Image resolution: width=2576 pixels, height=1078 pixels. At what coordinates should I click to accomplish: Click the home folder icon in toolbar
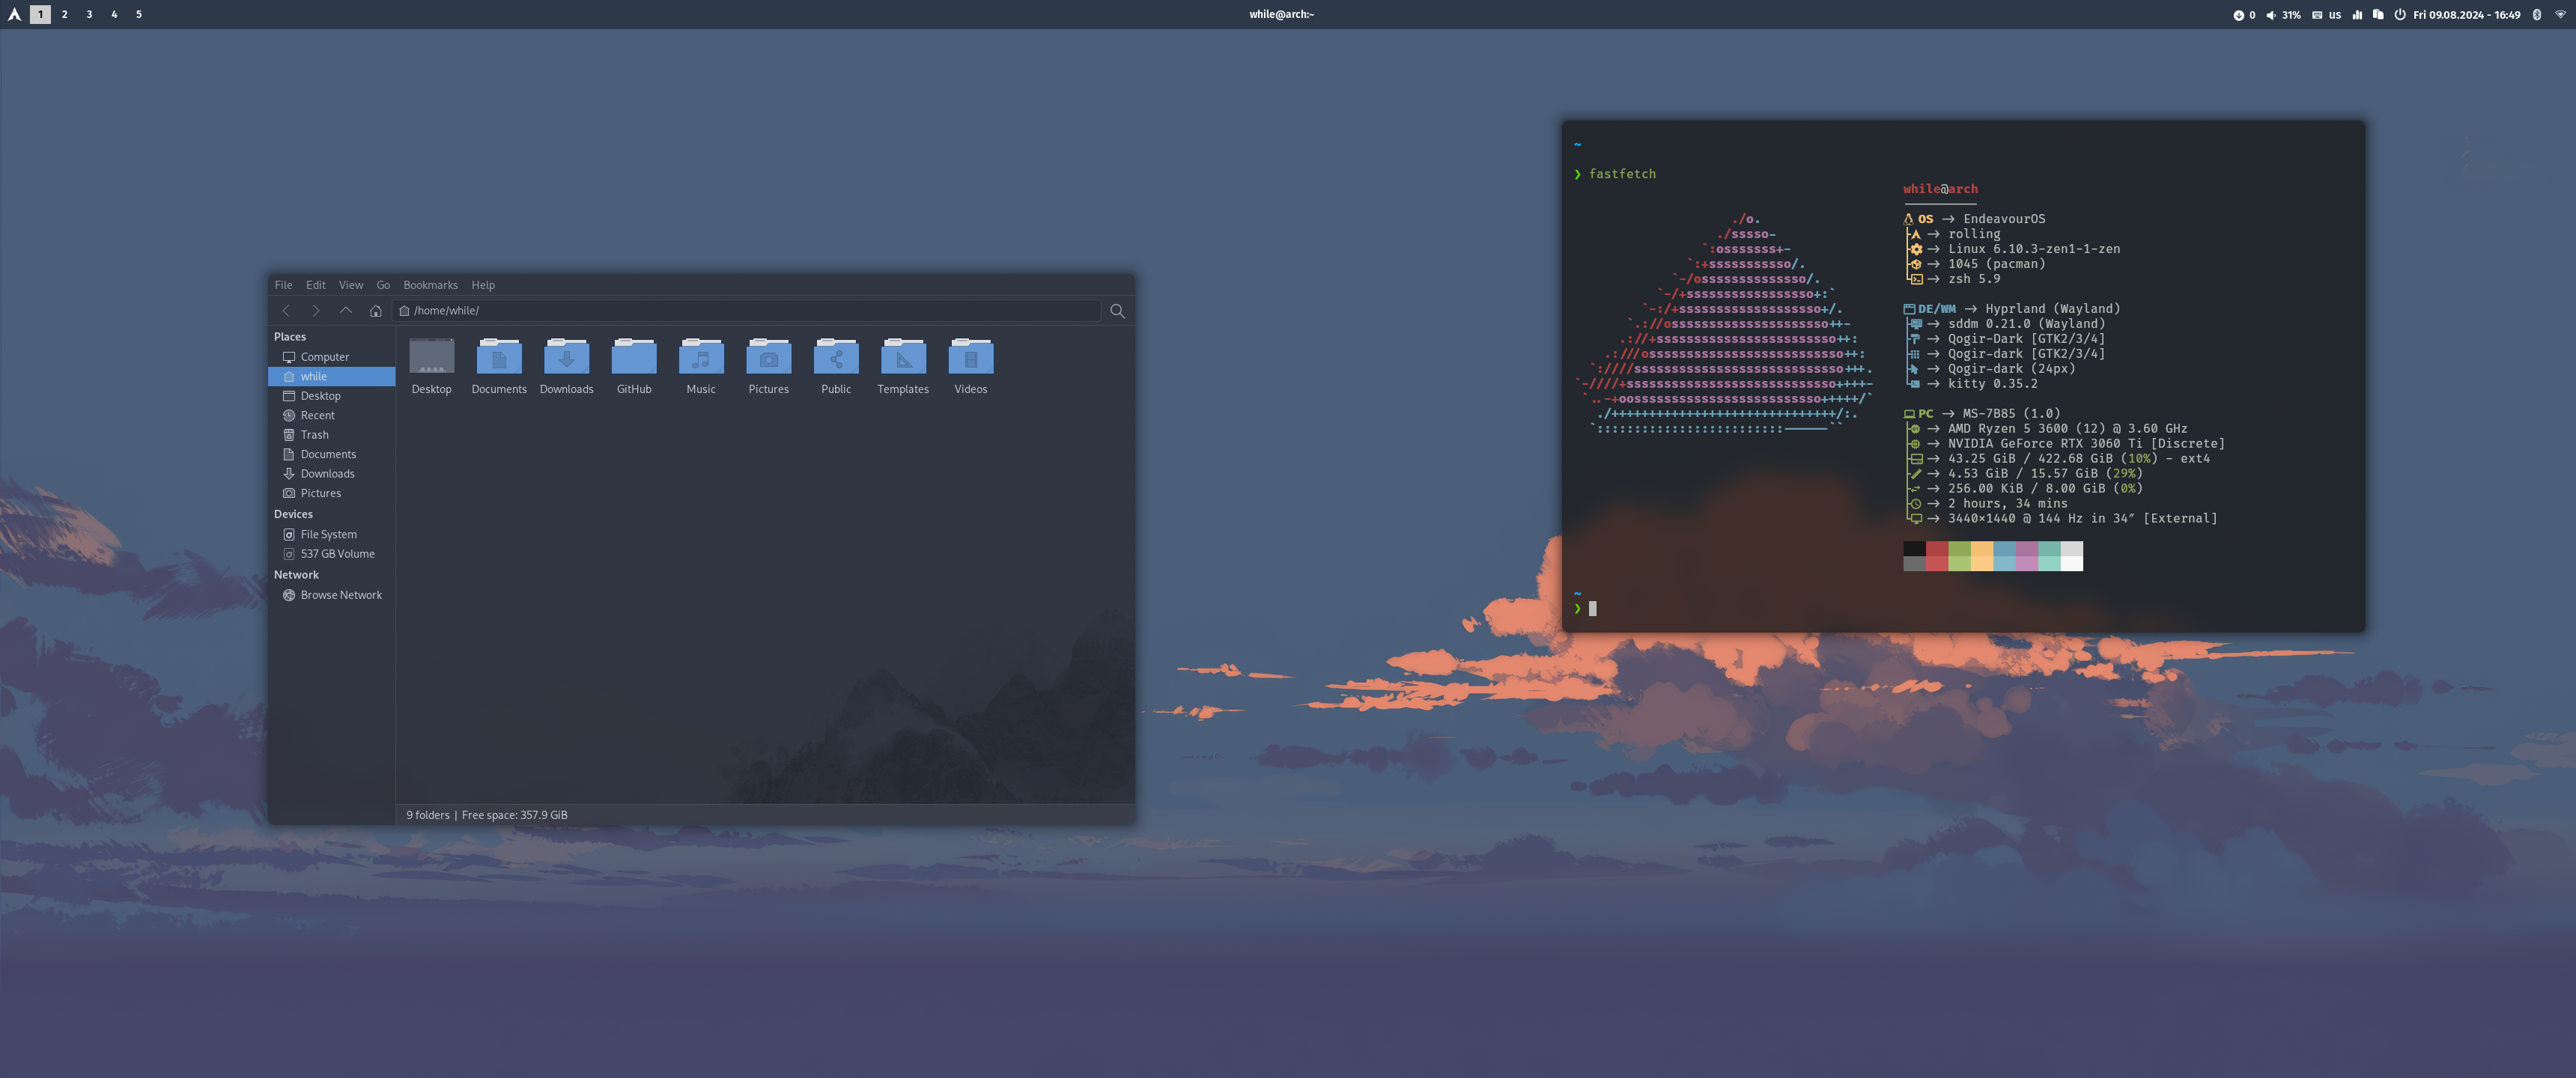pyautogui.click(x=376, y=311)
